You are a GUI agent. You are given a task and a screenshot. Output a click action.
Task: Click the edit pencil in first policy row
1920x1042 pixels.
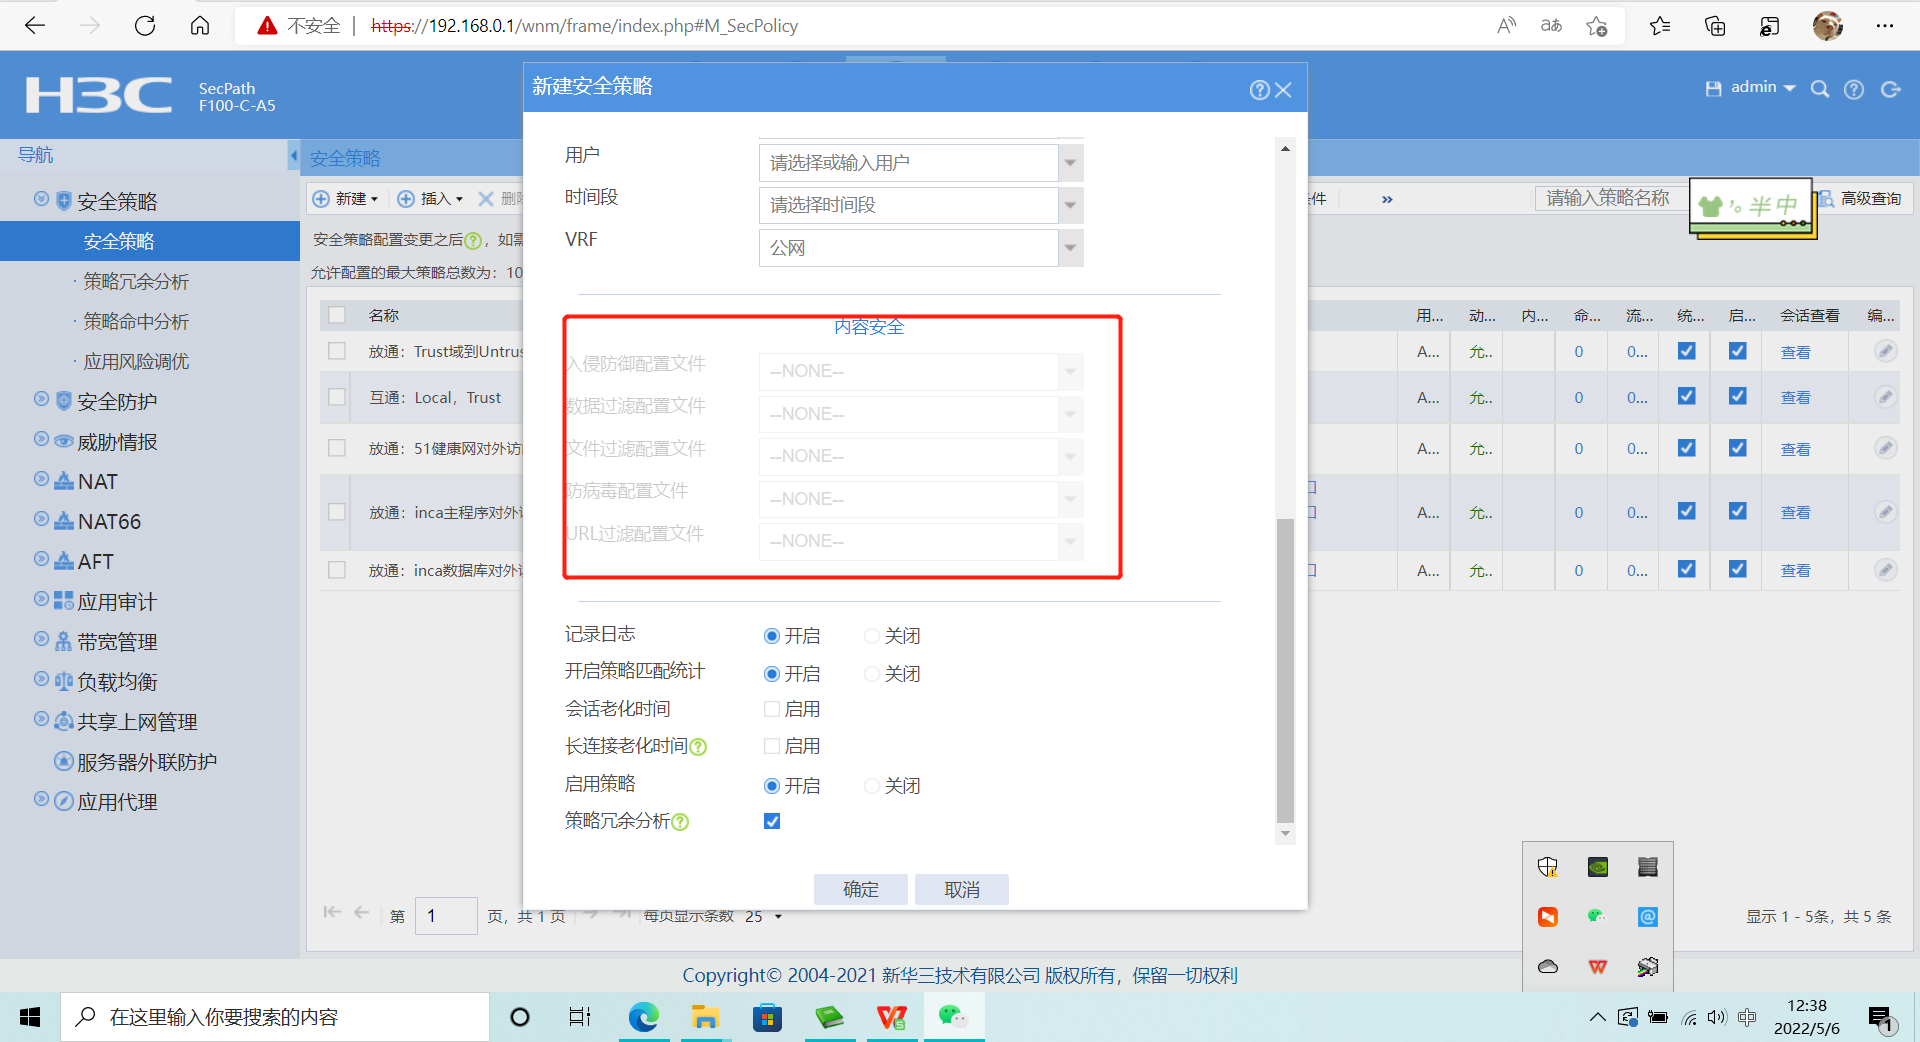1885,351
